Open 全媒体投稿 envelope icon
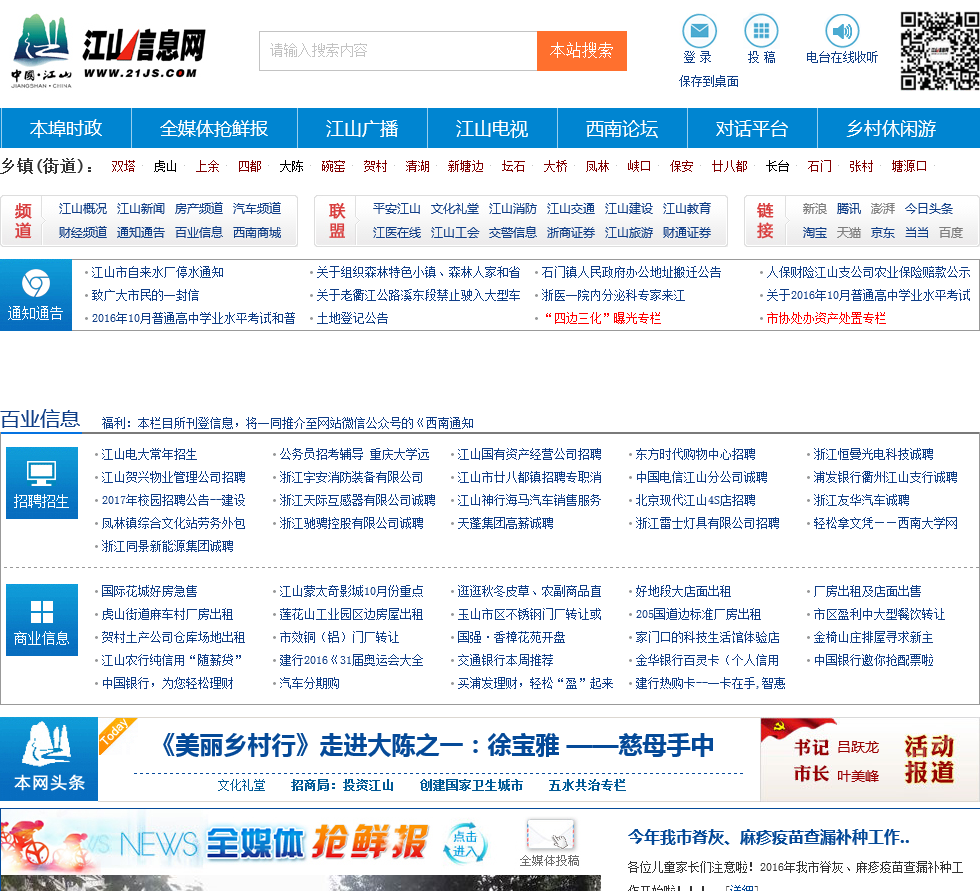Screen dimensions: 980x891 coord(550,835)
